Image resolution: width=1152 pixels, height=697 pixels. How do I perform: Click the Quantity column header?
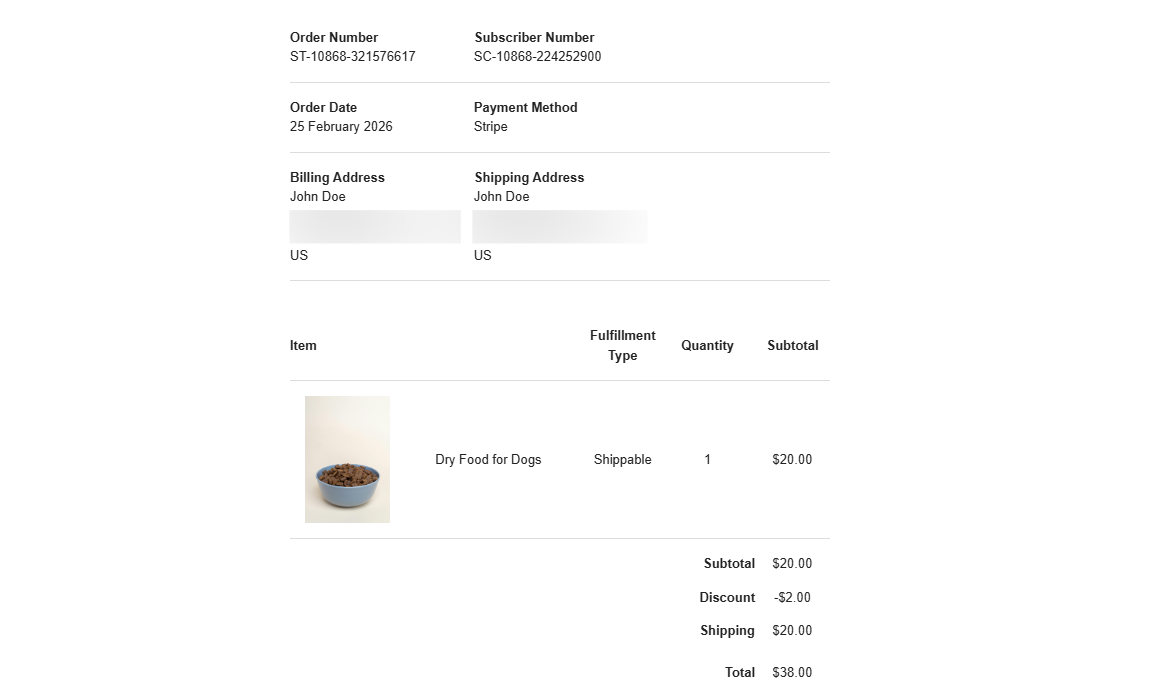707,345
